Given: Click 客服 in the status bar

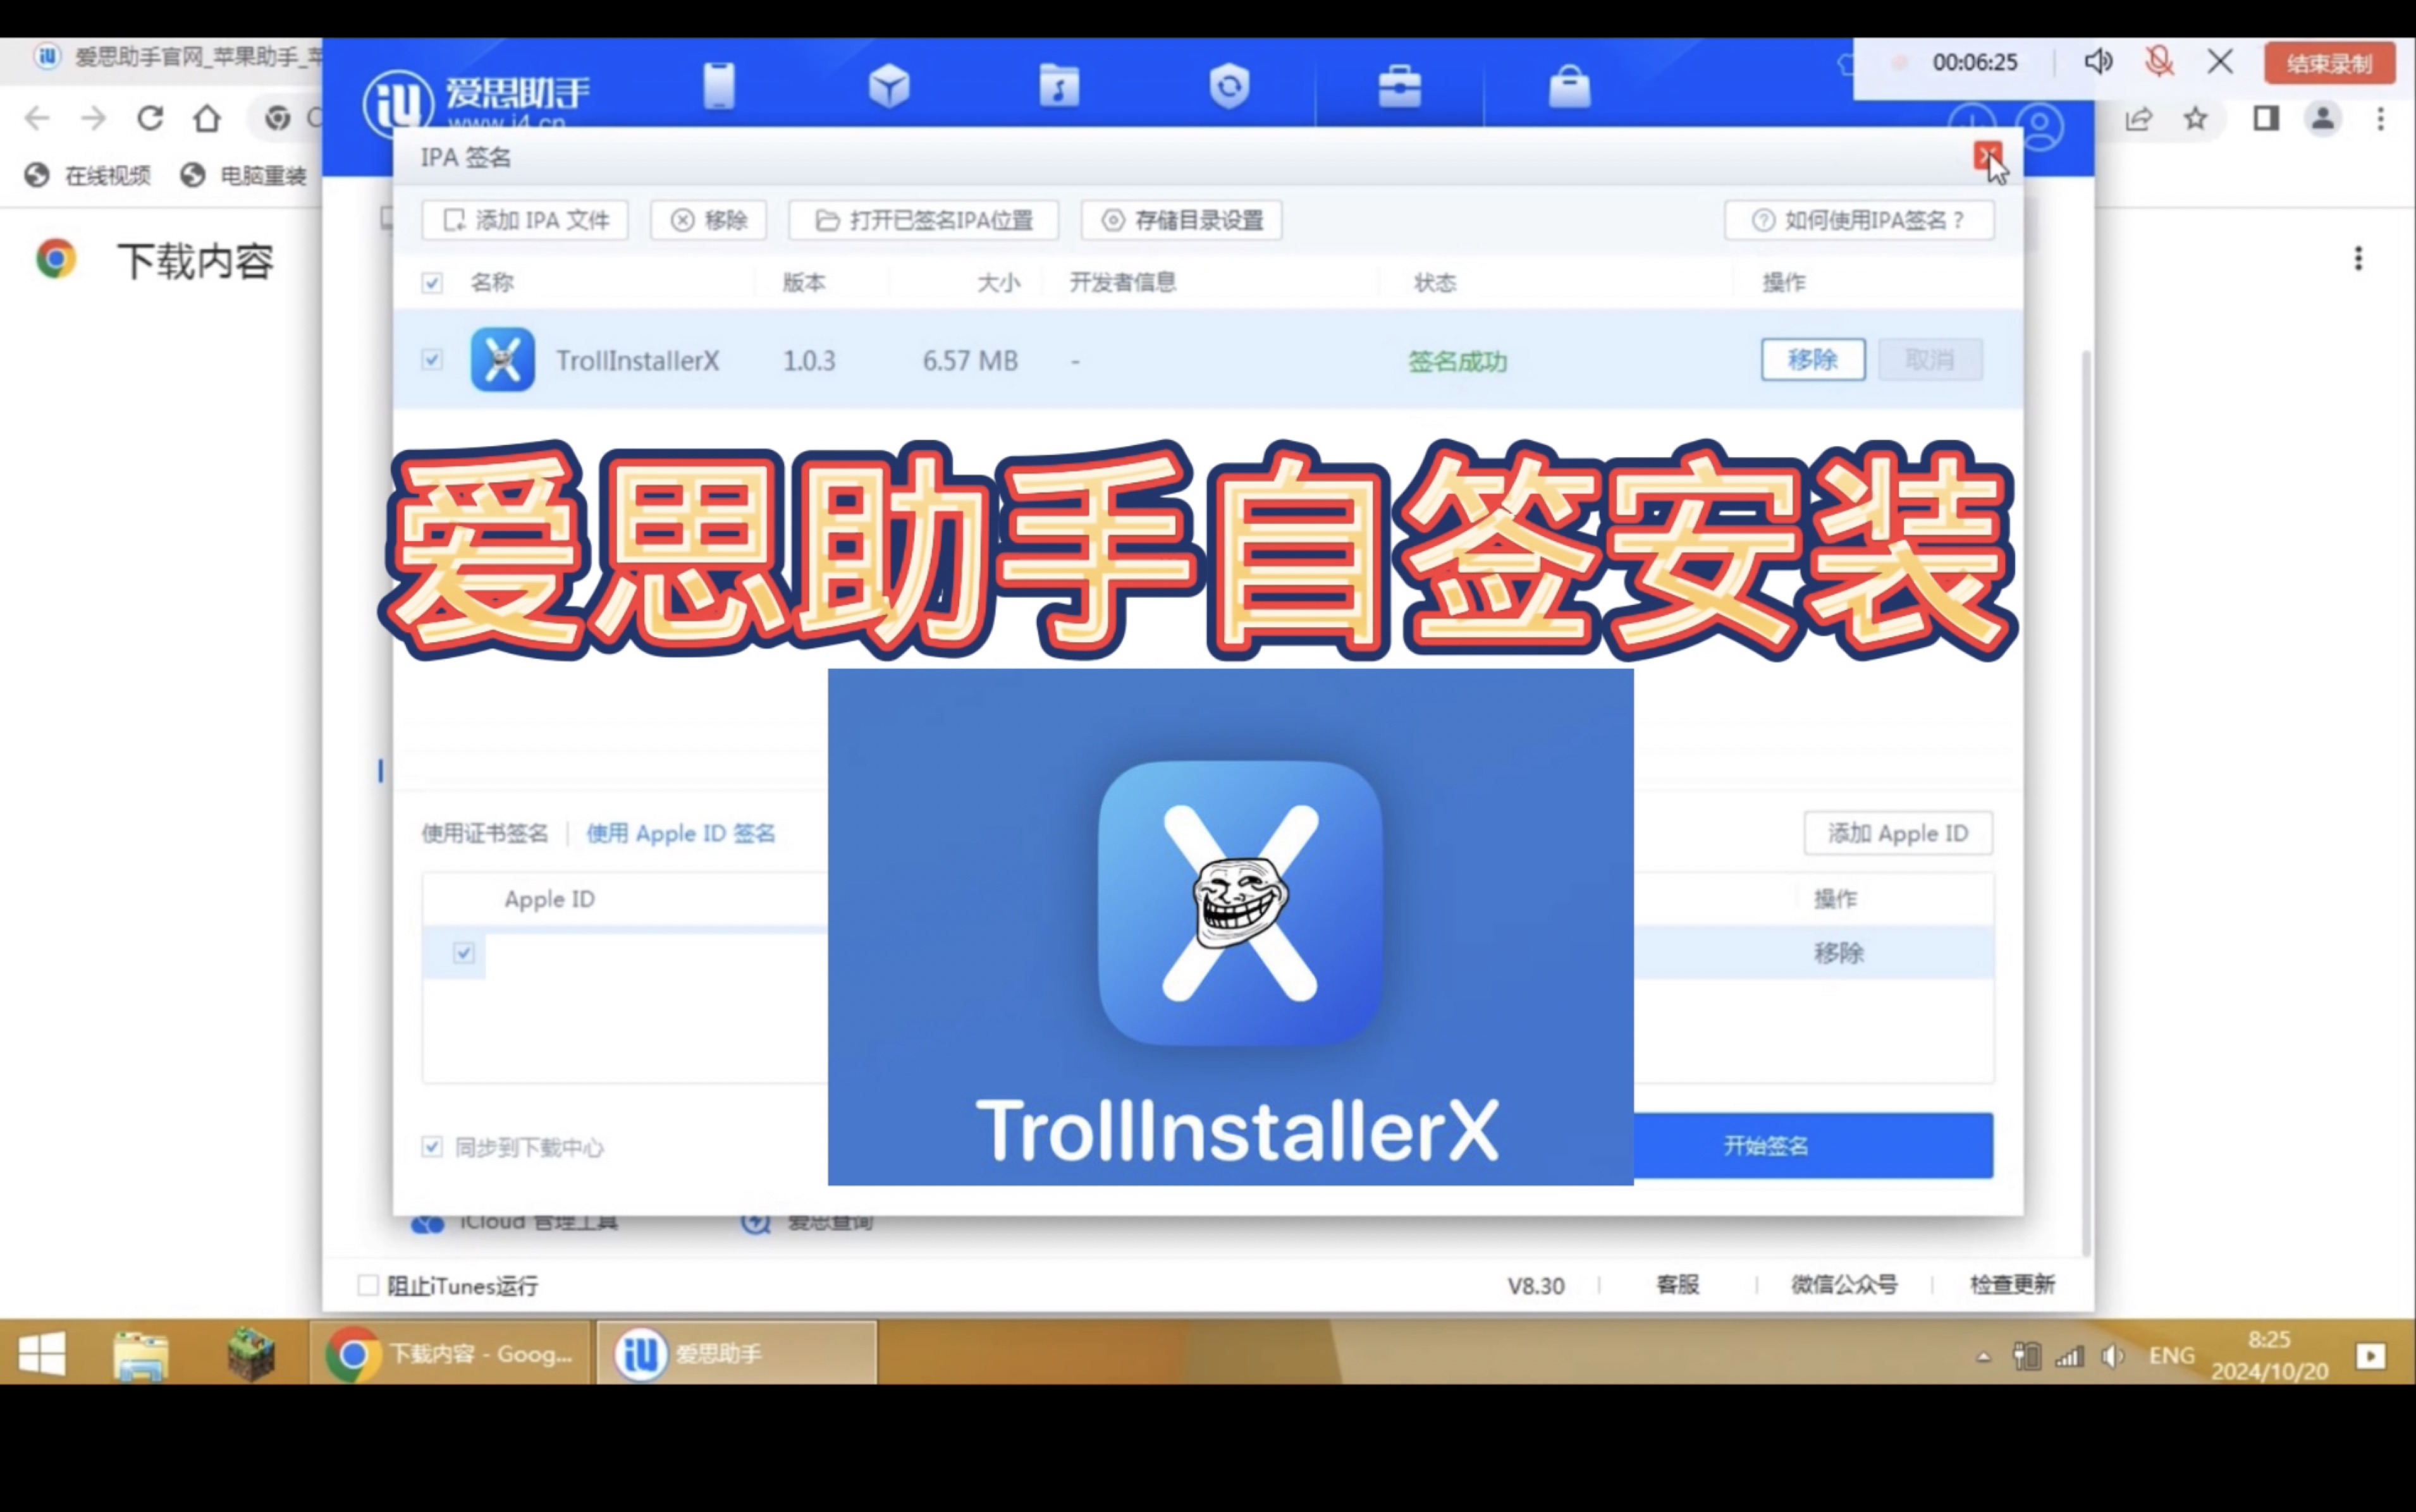Looking at the screenshot, I should [1677, 1285].
